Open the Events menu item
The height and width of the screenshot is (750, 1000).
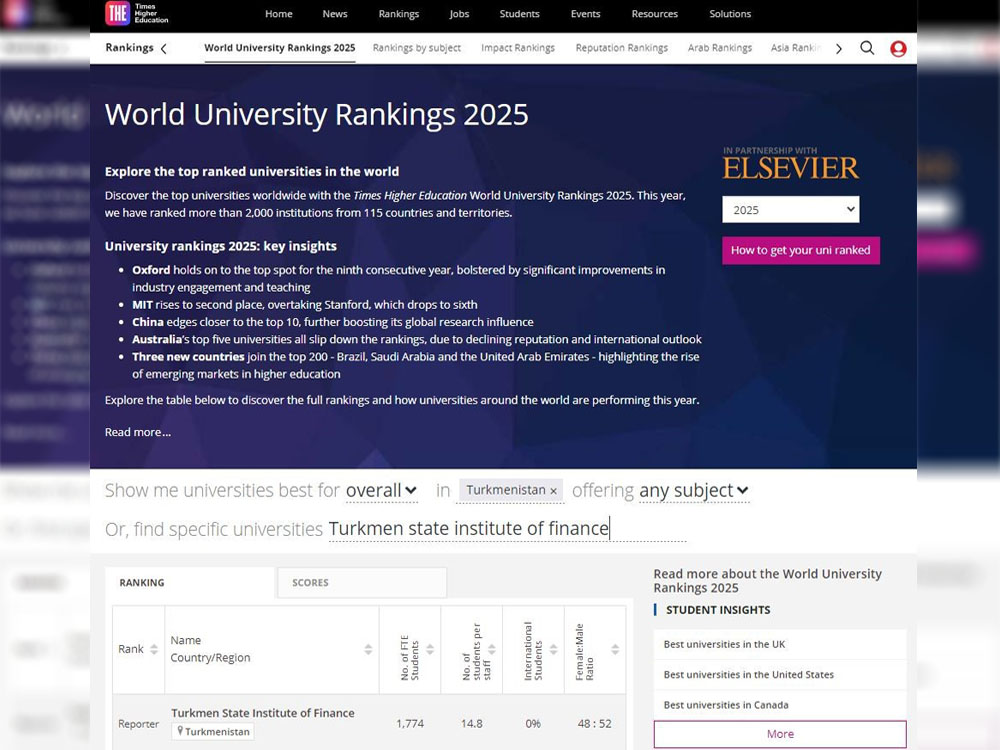pyautogui.click(x=585, y=14)
